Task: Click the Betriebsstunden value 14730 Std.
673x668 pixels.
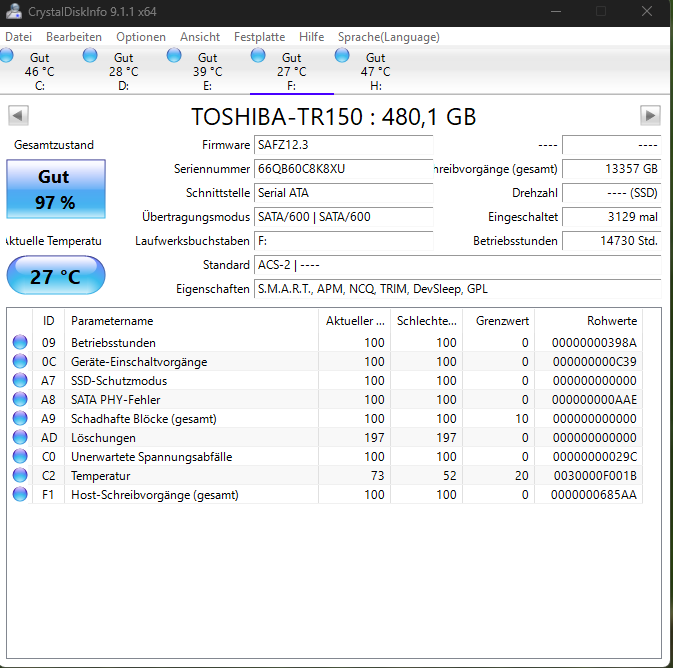Action: coord(612,241)
